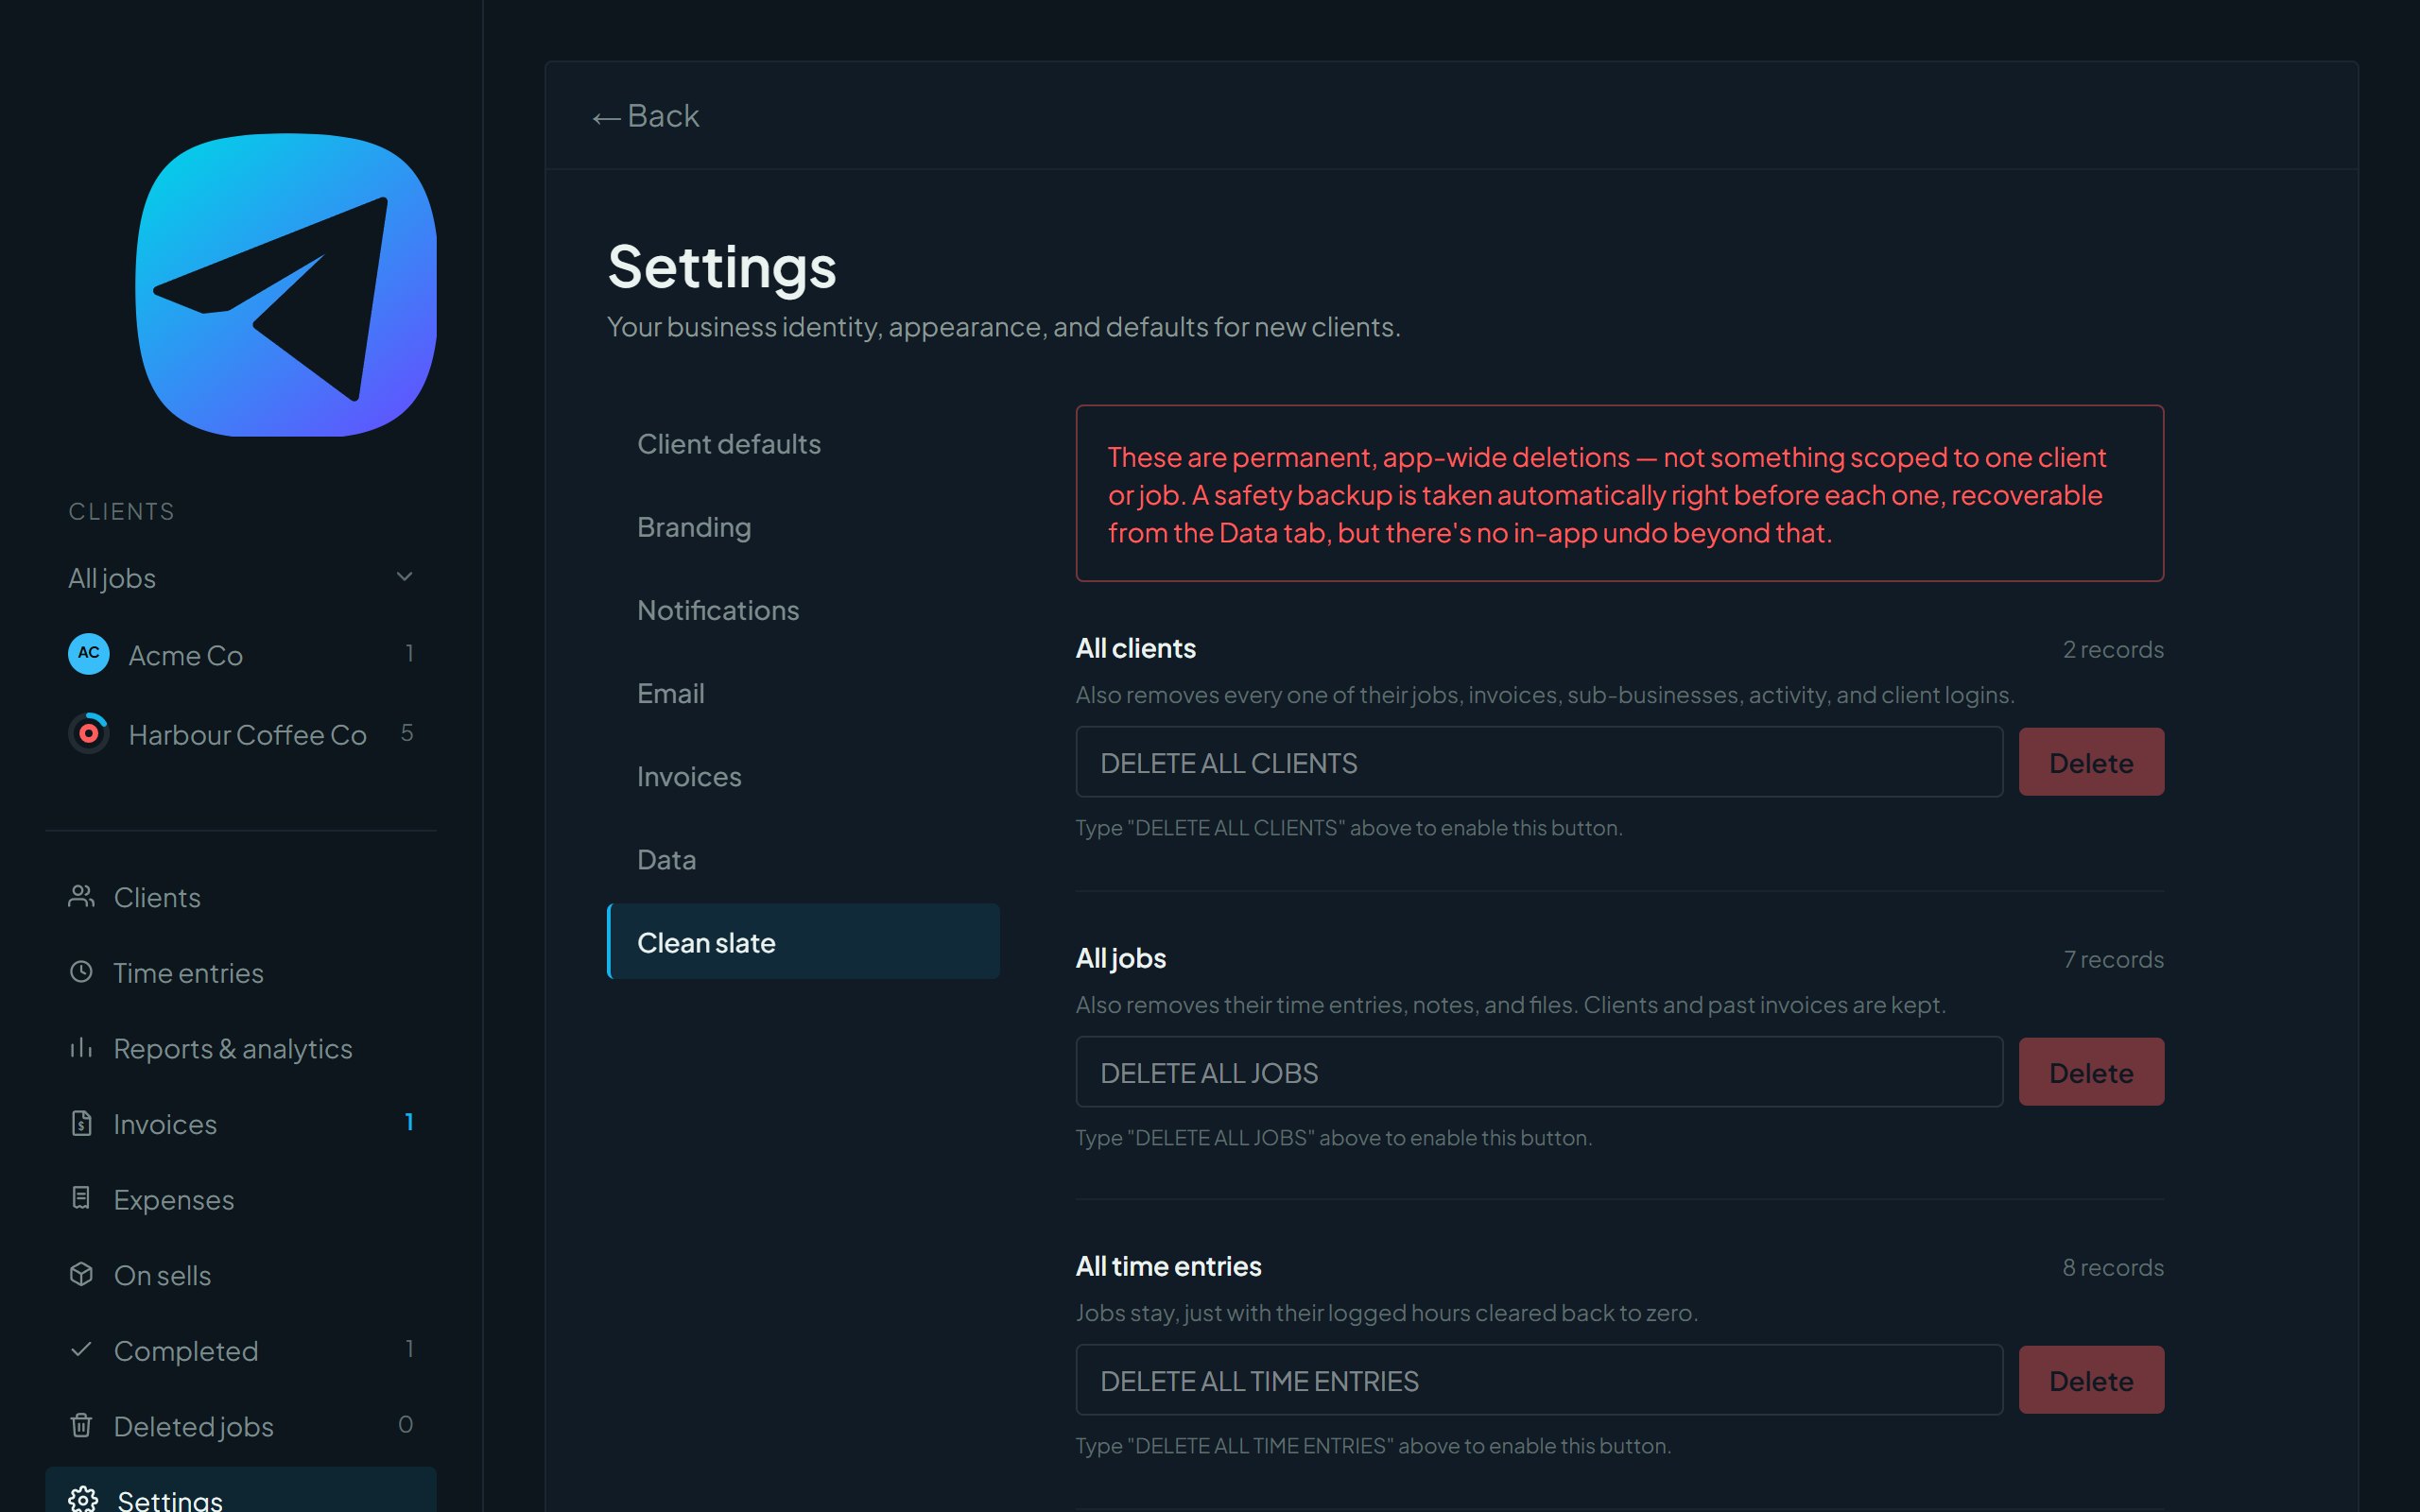Click the Completed checkmark icon
Screen dimensions: 2420x1512
tap(81, 1350)
